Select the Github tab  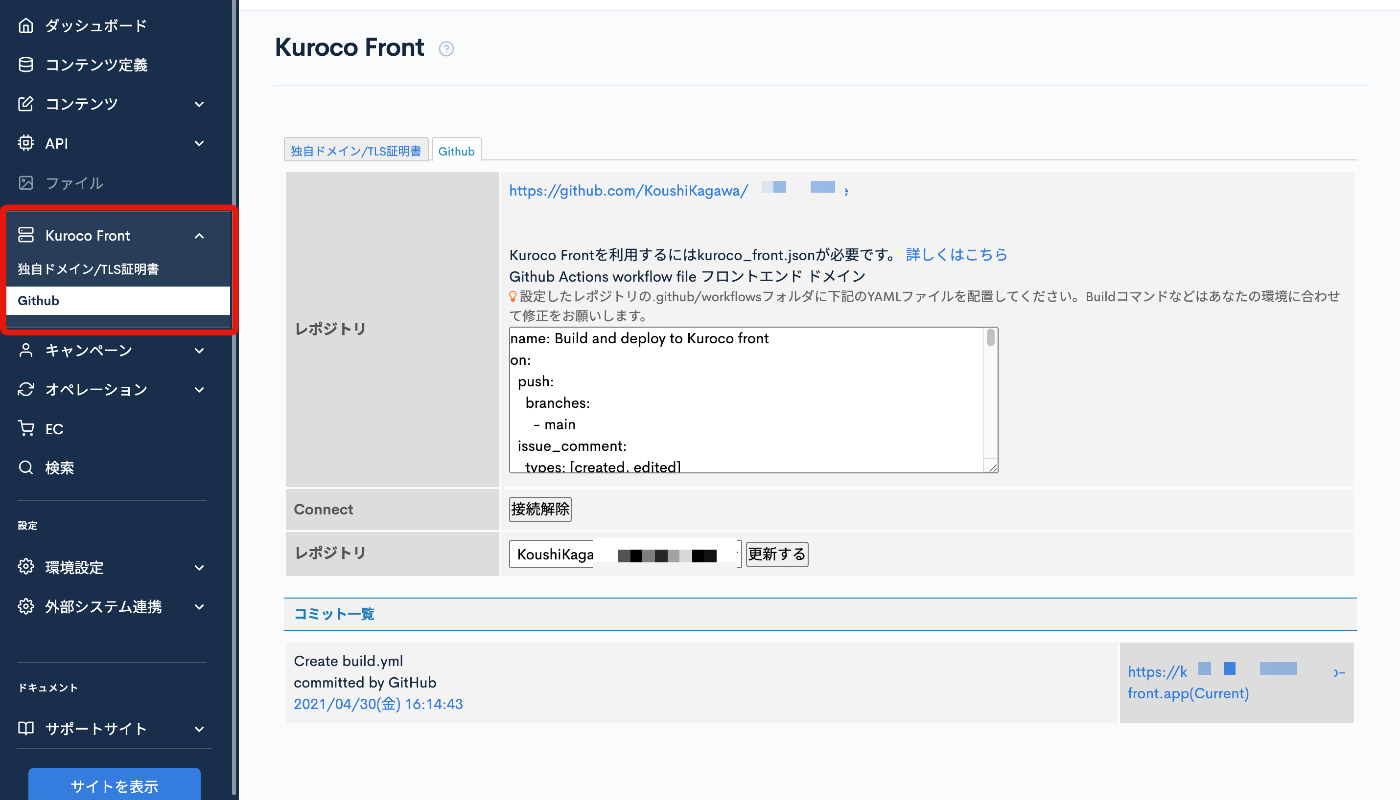(x=457, y=150)
